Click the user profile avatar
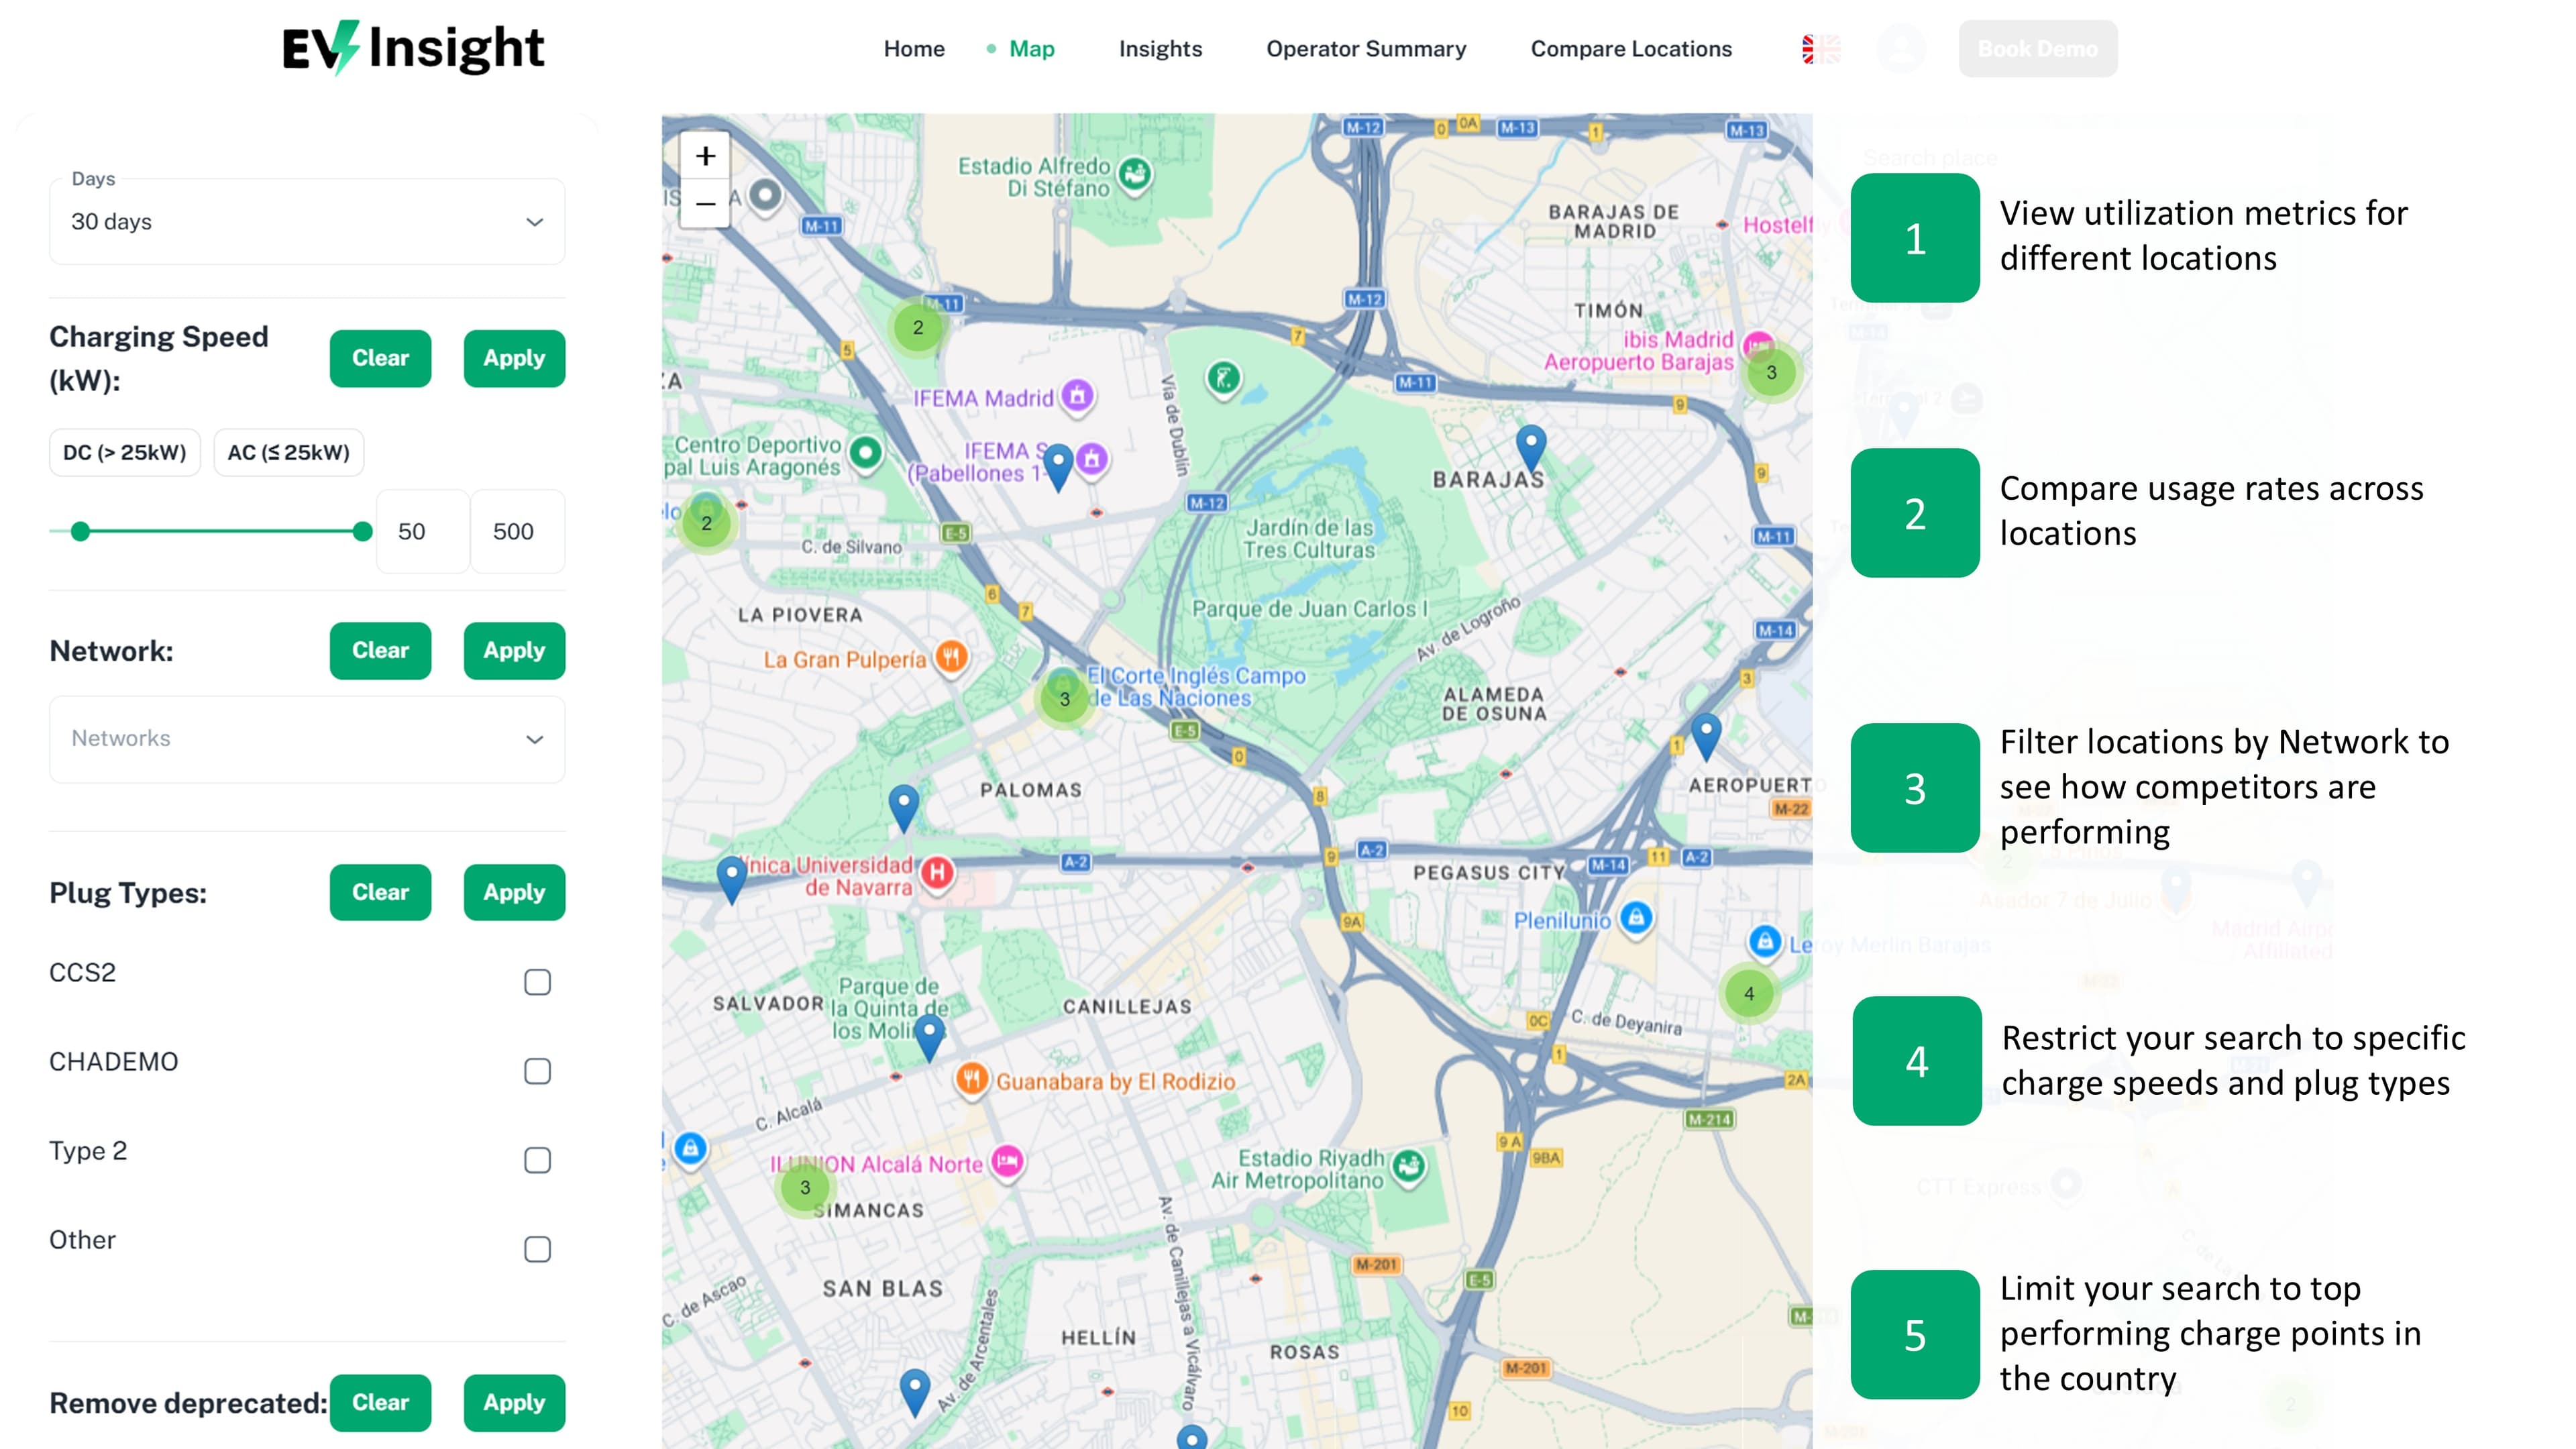The width and height of the screenshot is (2576, 1449). pos(1901,49)
